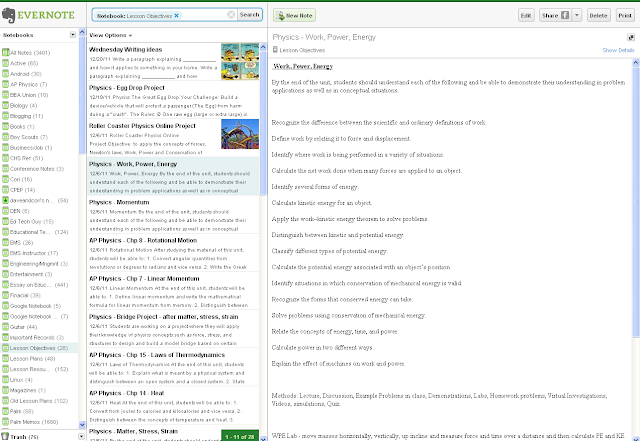The height and width of the screenshot is (441, 640).
Task: Click the notebooks sidebar scroll down arrow
Action: (82, 425)
